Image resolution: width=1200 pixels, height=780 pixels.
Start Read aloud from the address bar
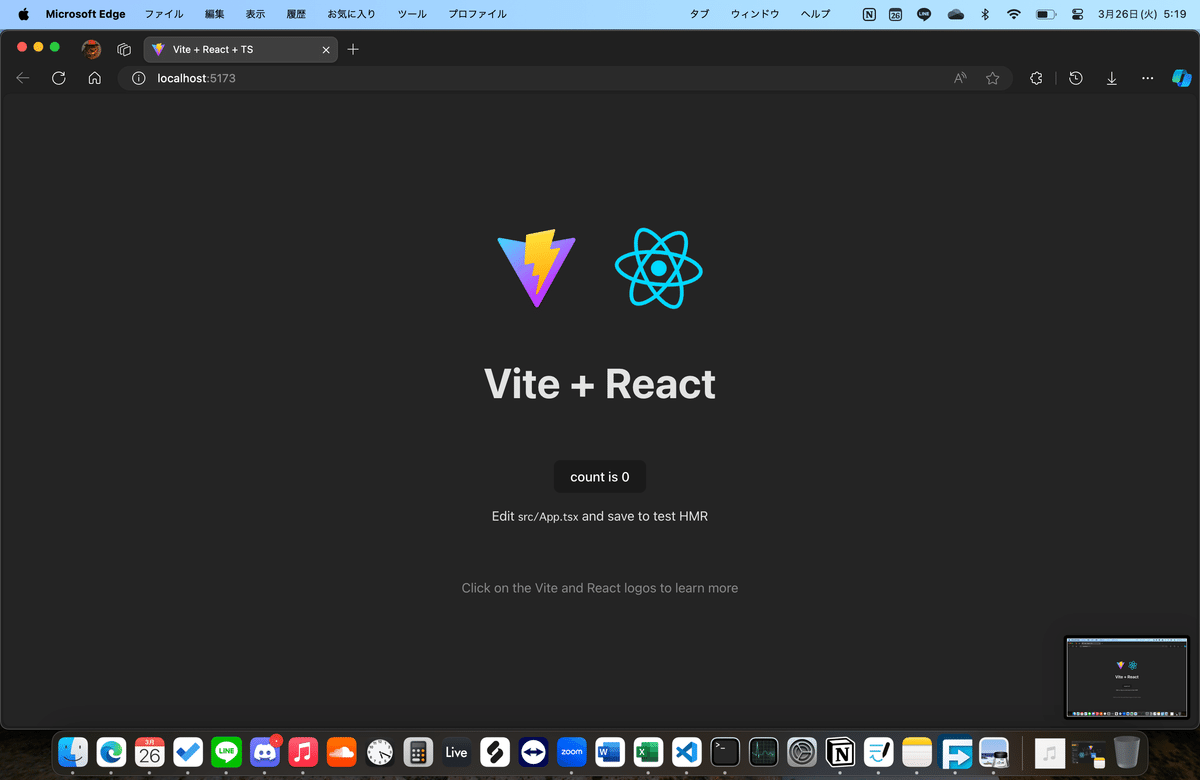coord(960,78)
